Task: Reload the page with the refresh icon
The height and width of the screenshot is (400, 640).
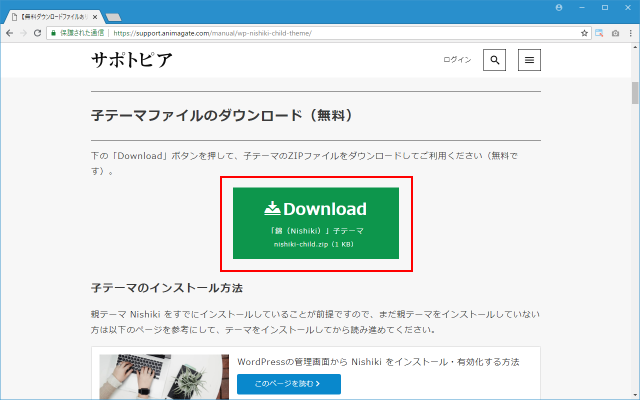Action: tap(38, 33)
